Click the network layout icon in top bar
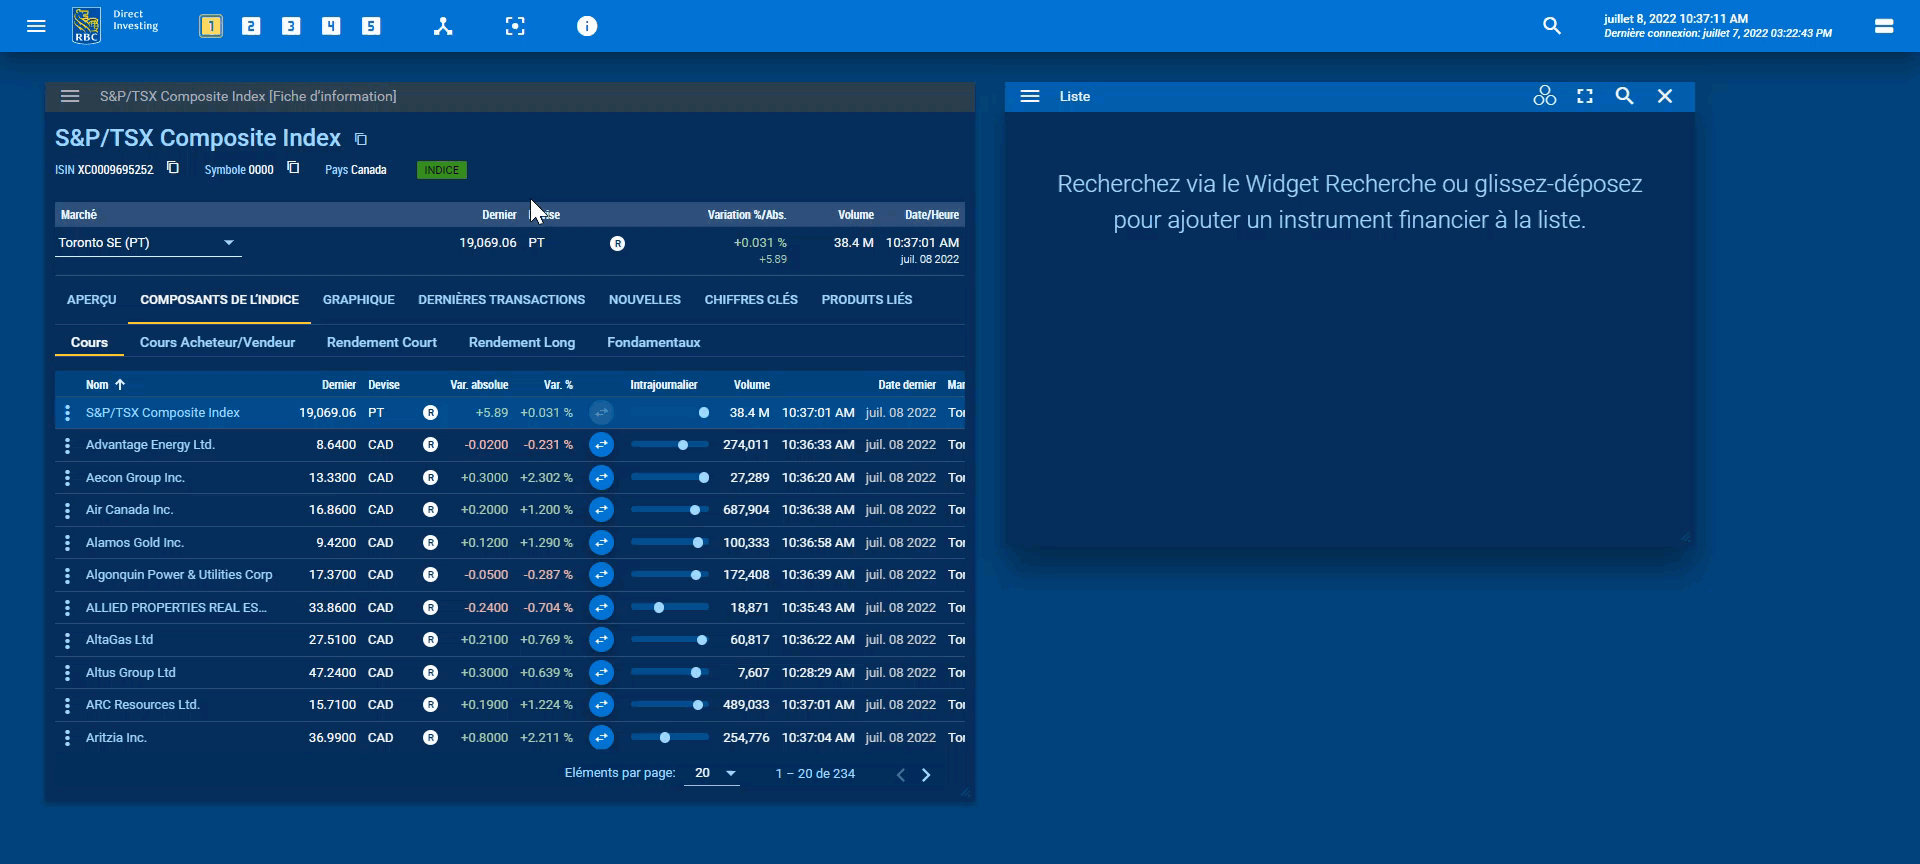Viewport: 1920px width, 864px height. coord(443,26)
